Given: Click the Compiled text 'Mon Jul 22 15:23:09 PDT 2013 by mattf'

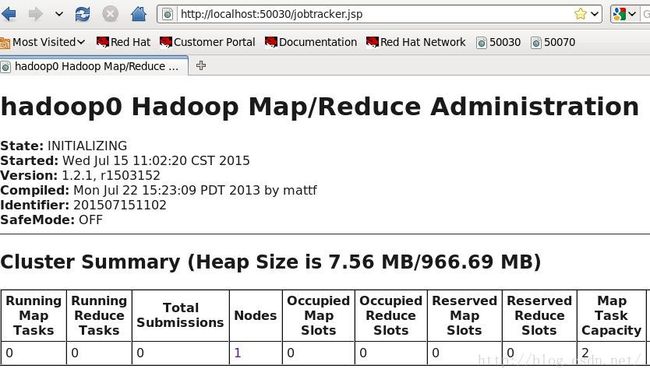Looking at the screenshot, I should pos(195,191).
